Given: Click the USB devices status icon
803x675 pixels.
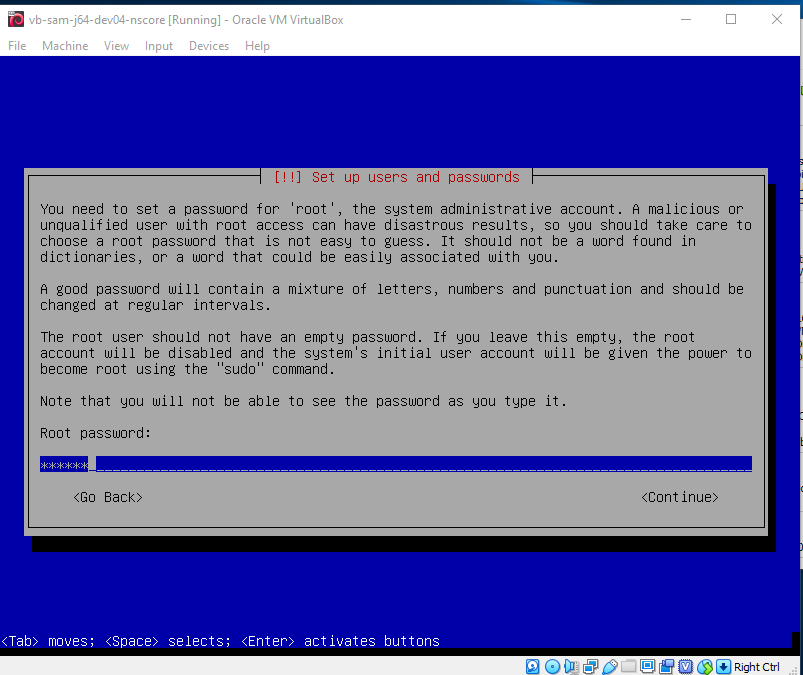Looking at the screenshot, I should 610,666.
